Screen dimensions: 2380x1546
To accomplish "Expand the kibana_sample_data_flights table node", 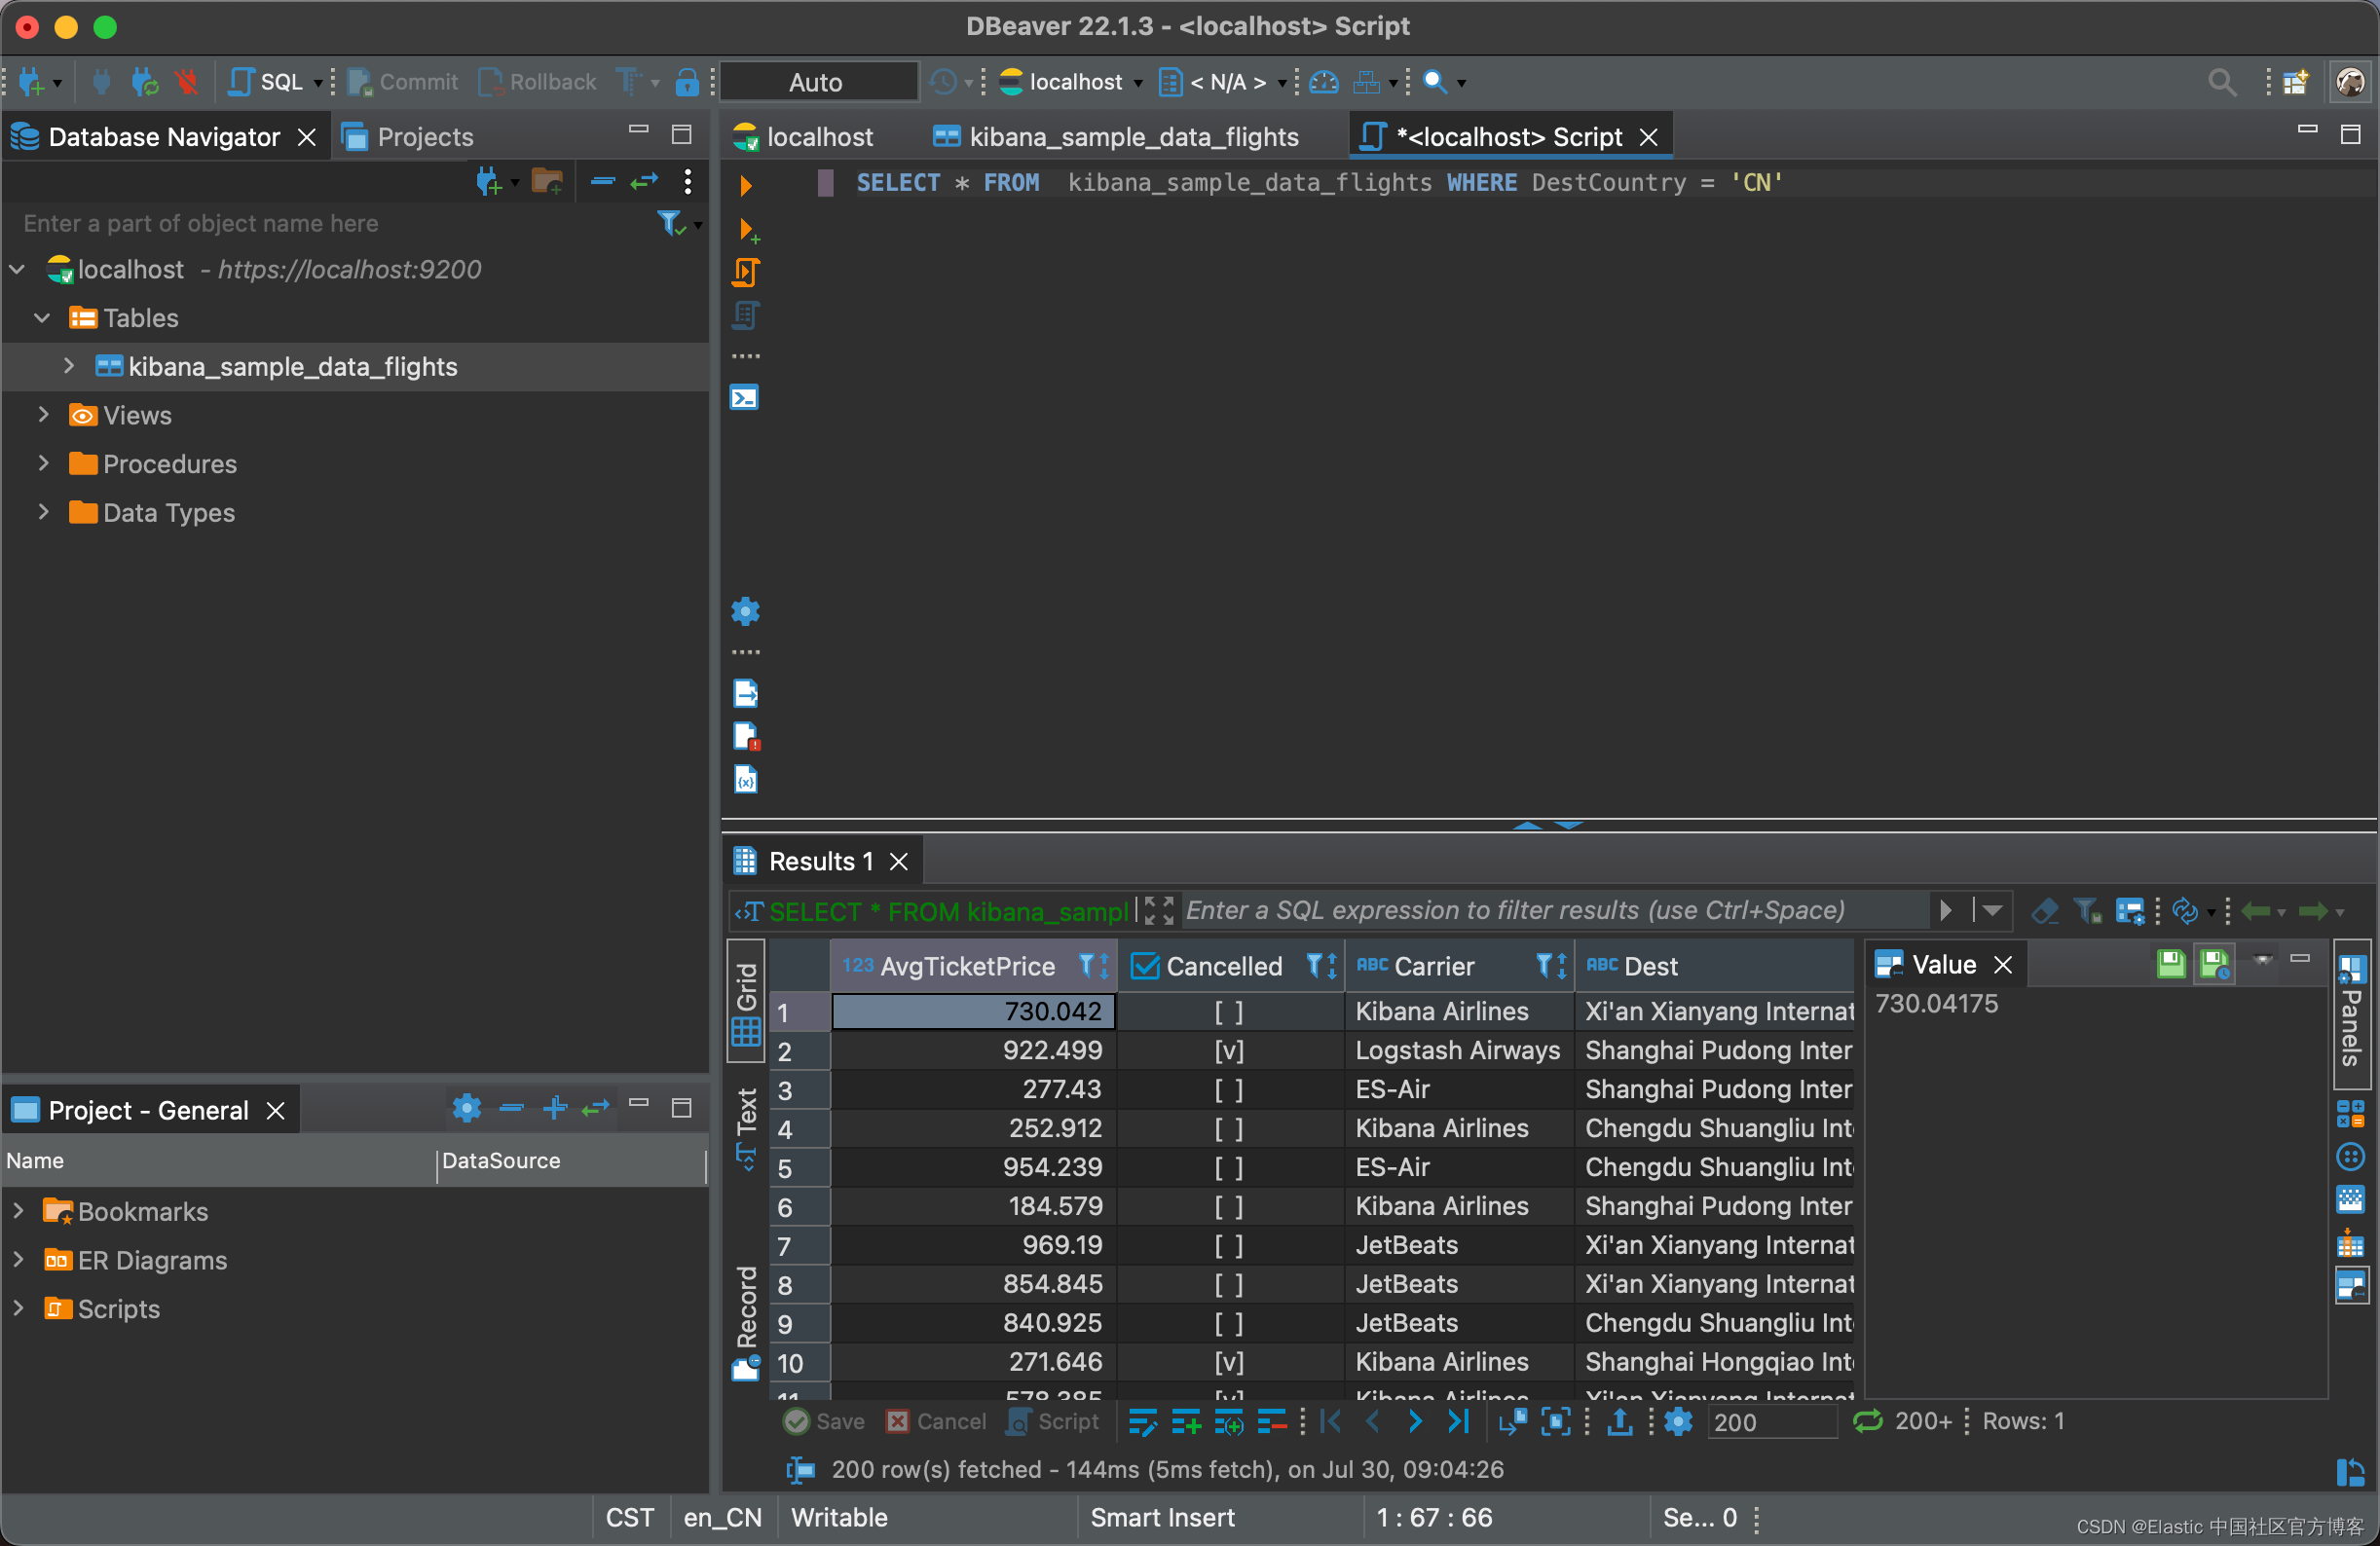I will click(x=68, y=366).
